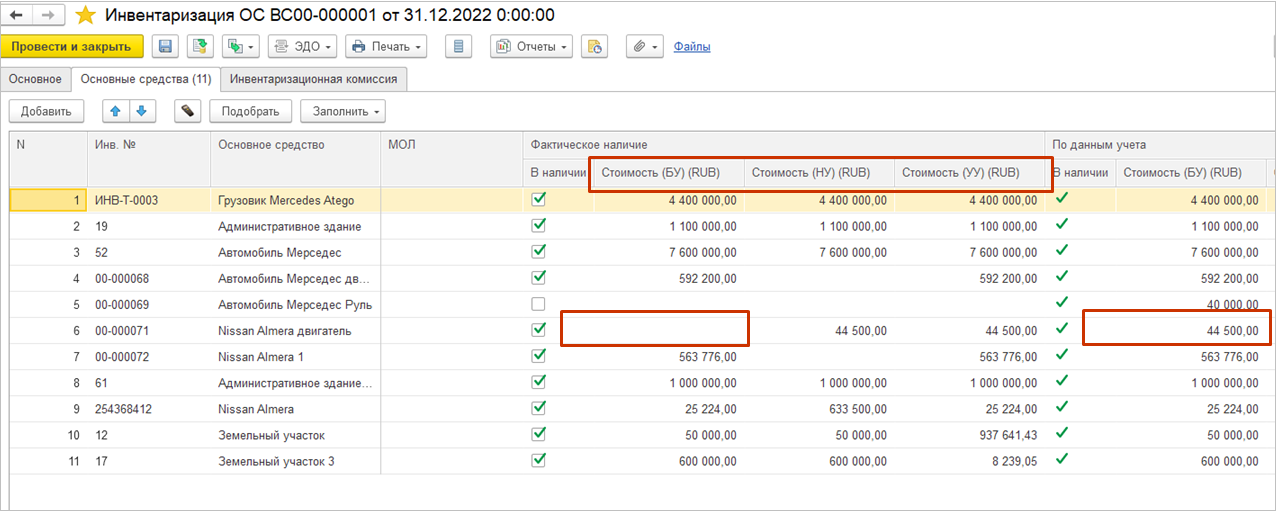This screenshot has width=1276, height=511.
Task: Add document to favorites with star icon
Action: 85,15
